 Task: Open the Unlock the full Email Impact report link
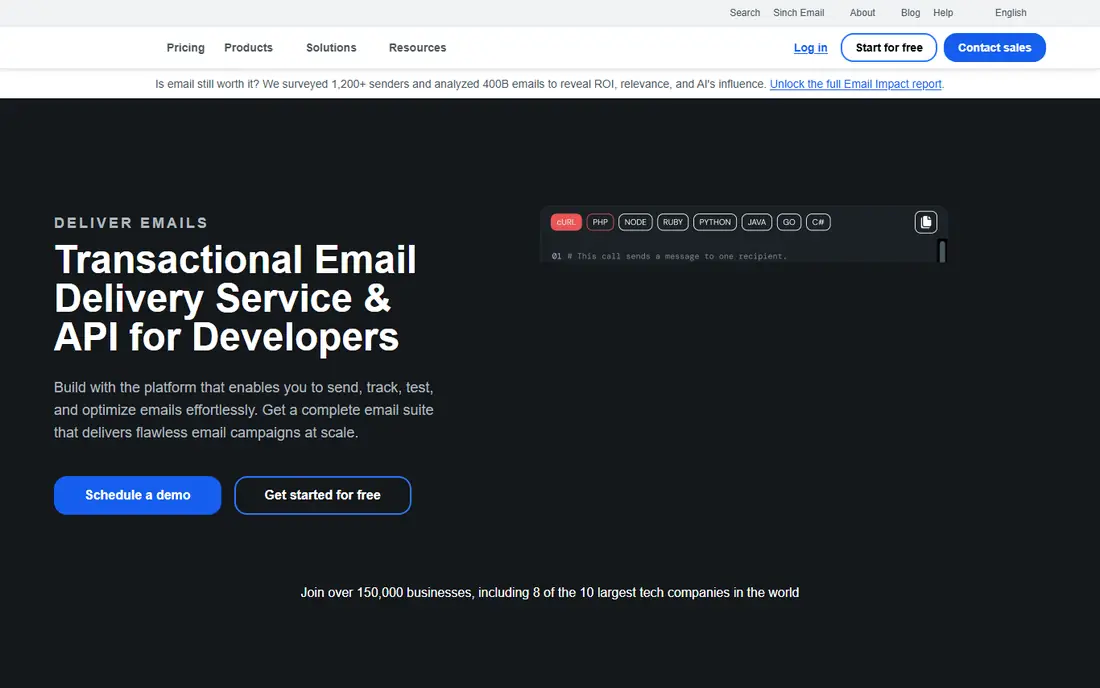(x=855, y=84)
